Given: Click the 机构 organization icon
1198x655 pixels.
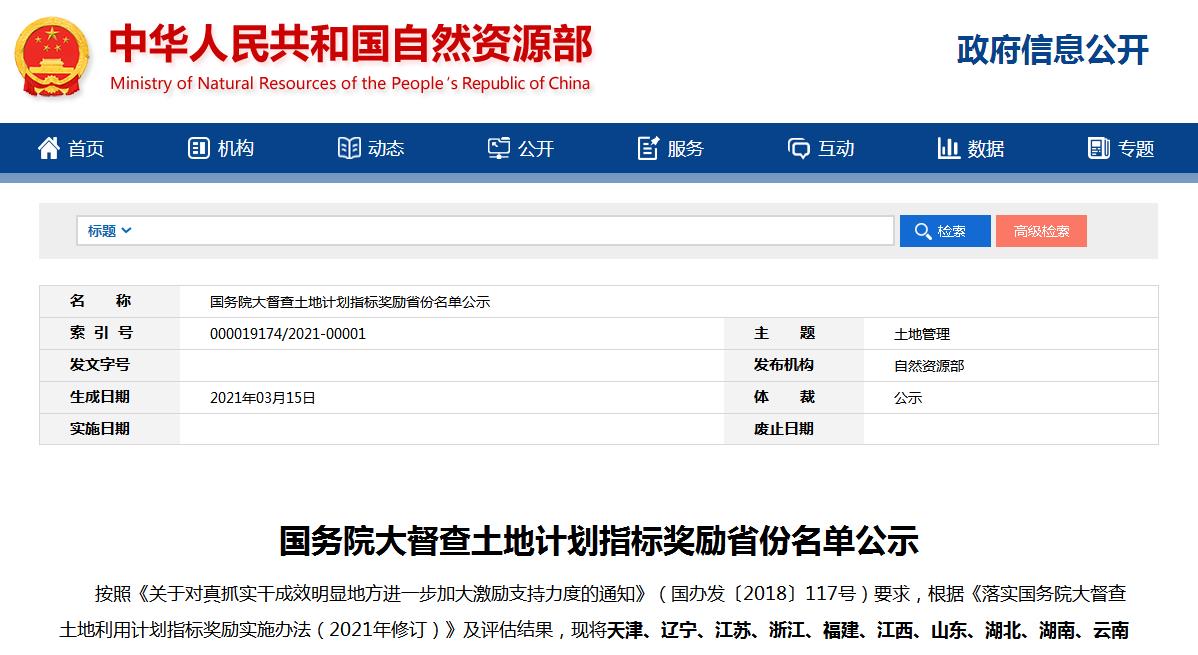Looking at the screenshot, I should (198, 148).
